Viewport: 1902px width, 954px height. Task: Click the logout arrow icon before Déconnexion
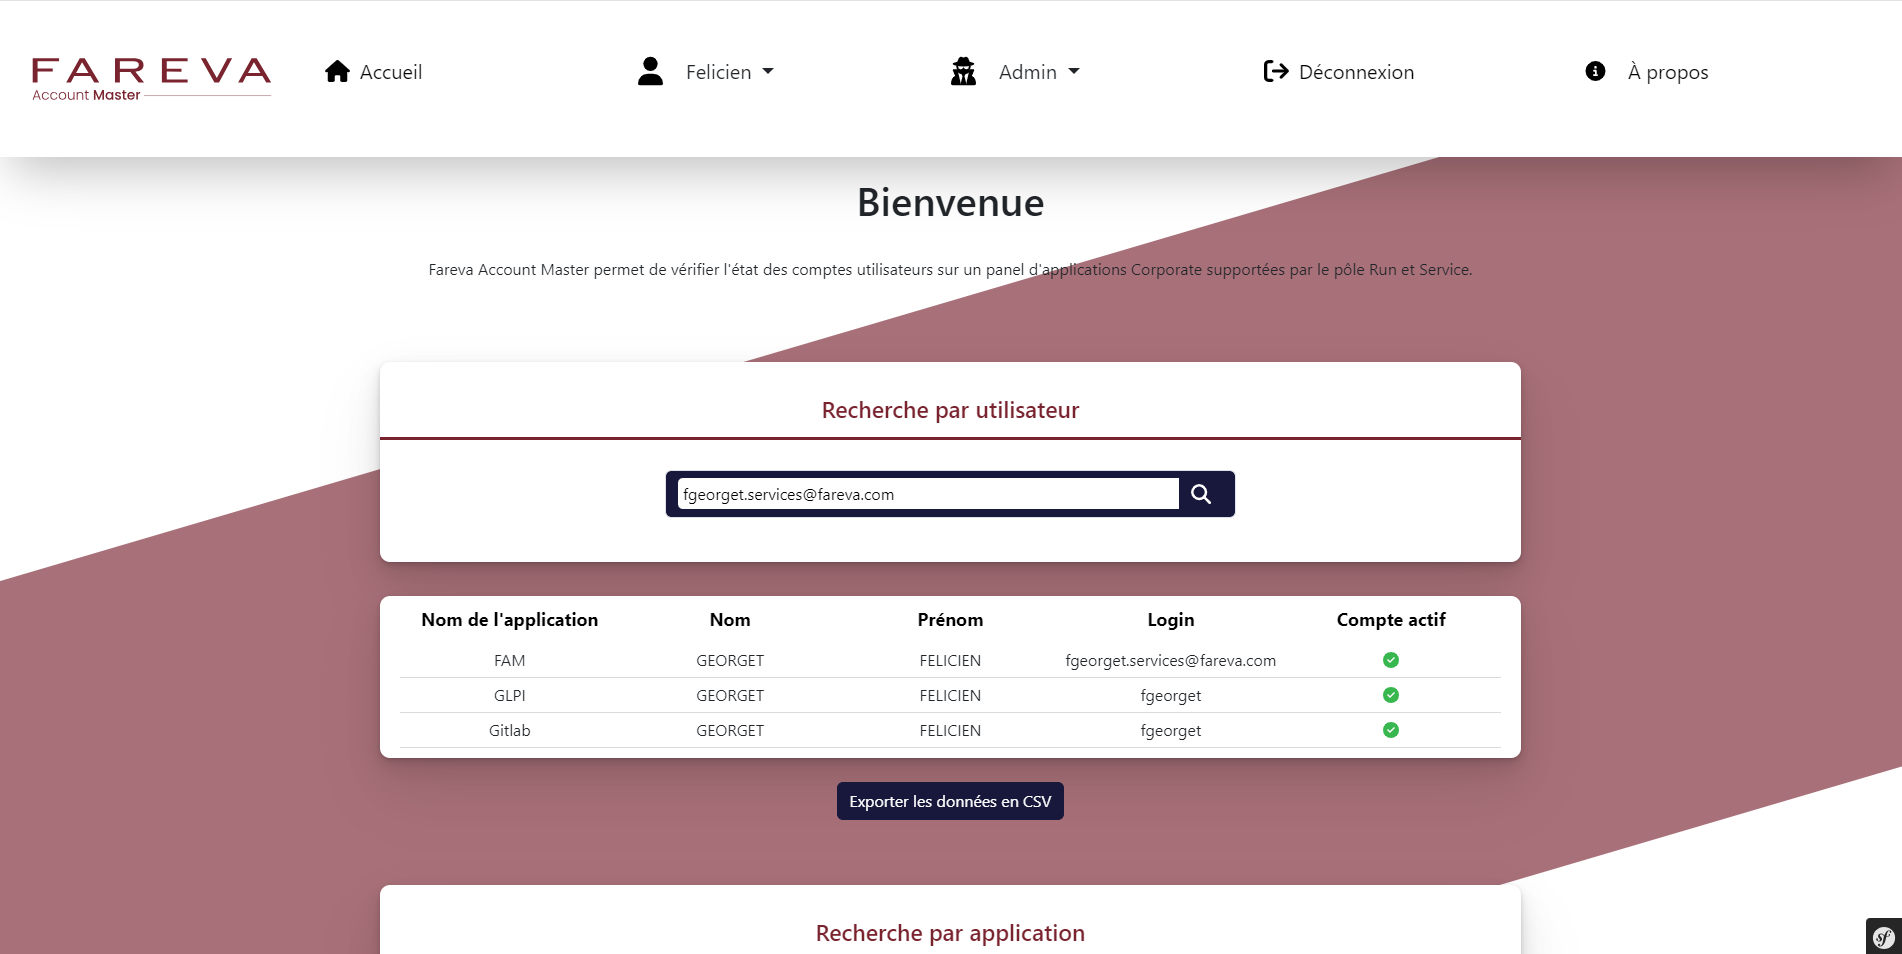coord(1274,71)
